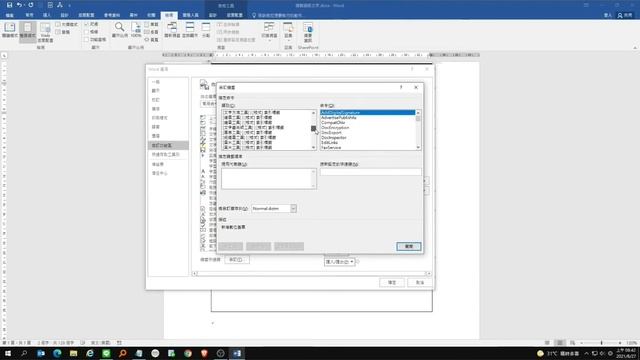Click the Redo/Repeat icon in the title bar

point(31,5)
